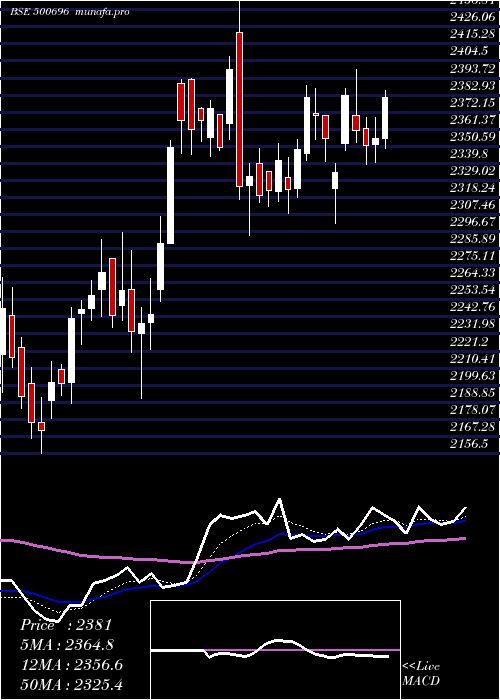
Task: Select the 2242.76 price axis label
Action: [472, 308]
